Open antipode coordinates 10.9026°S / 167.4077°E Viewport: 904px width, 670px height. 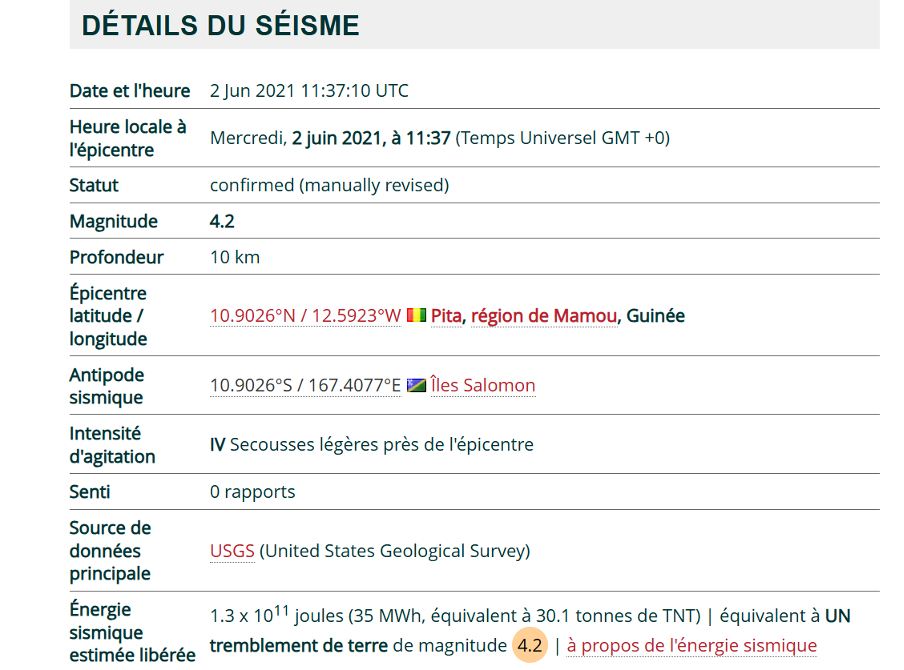[305, 385]
